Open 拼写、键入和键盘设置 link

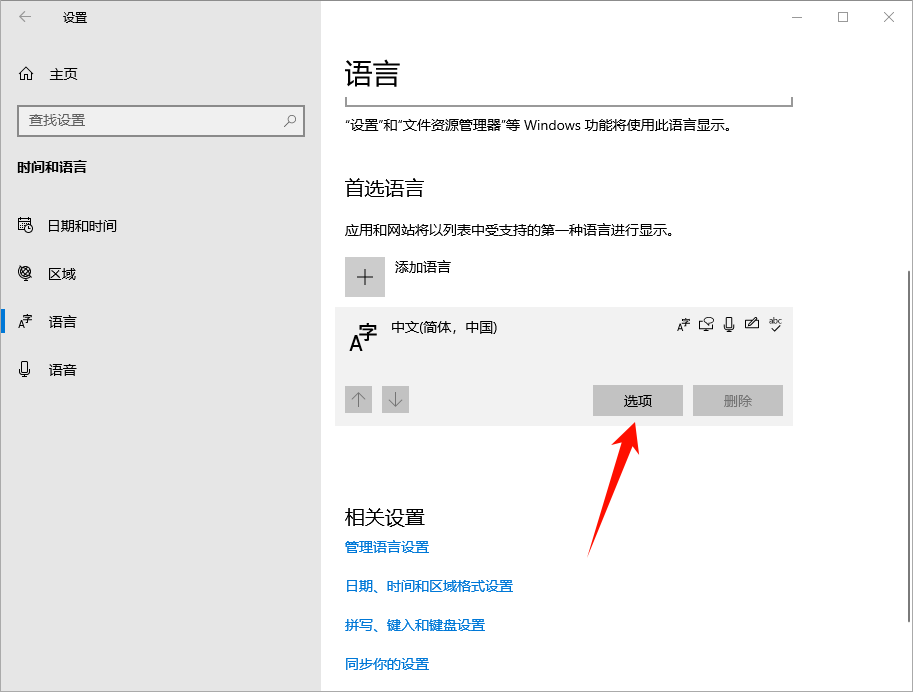click(415, 625)
